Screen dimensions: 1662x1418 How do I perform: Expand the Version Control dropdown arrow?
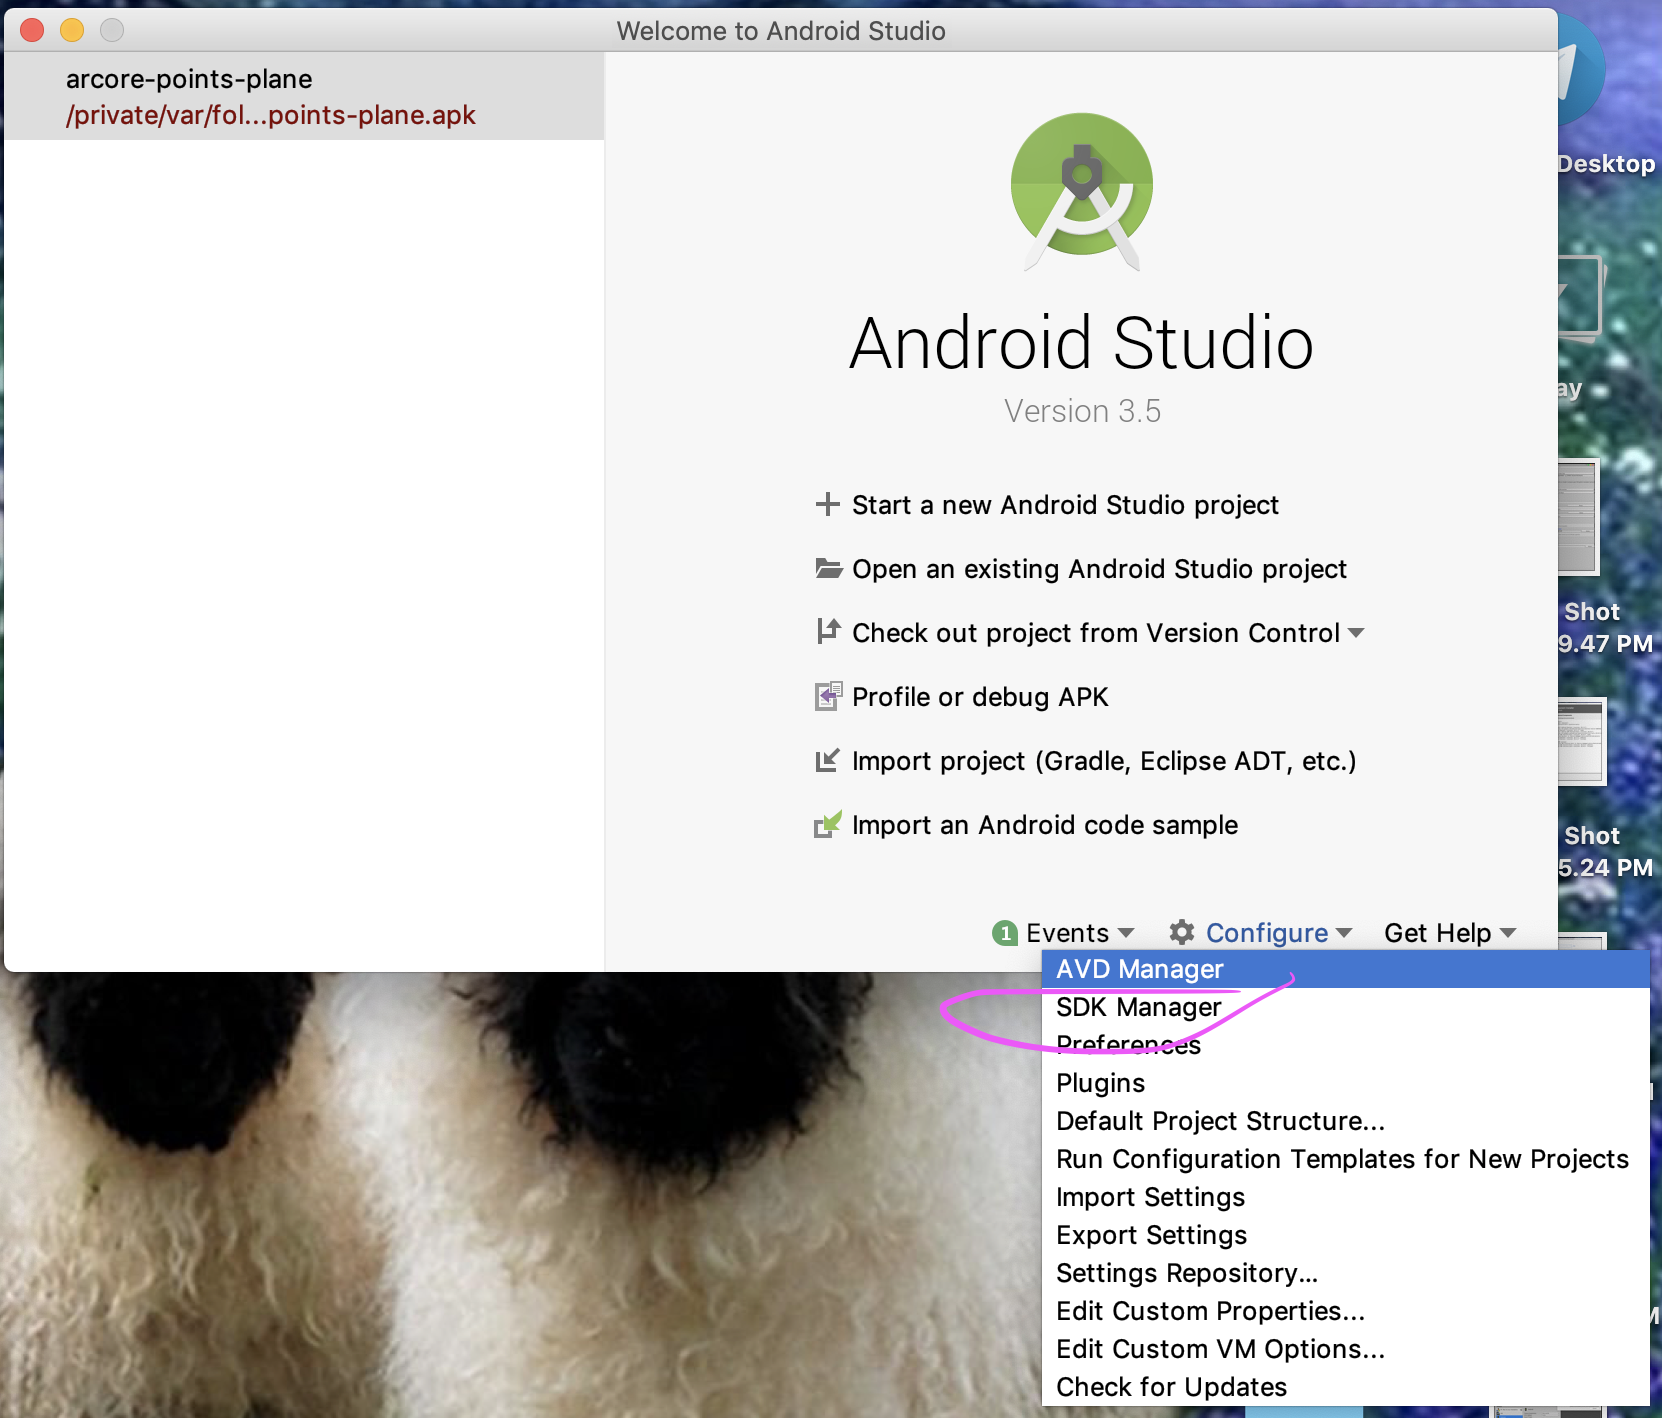tap(1356, 633)
